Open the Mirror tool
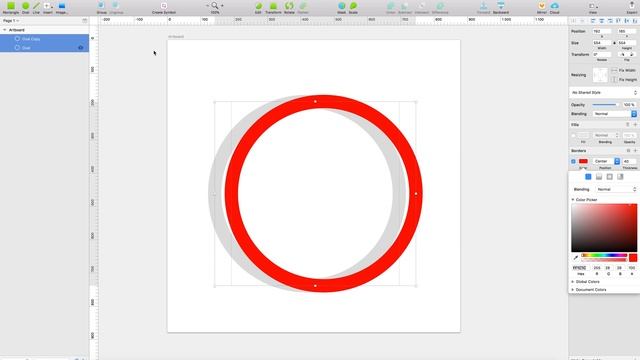640x360 pixels. point(542,6)
